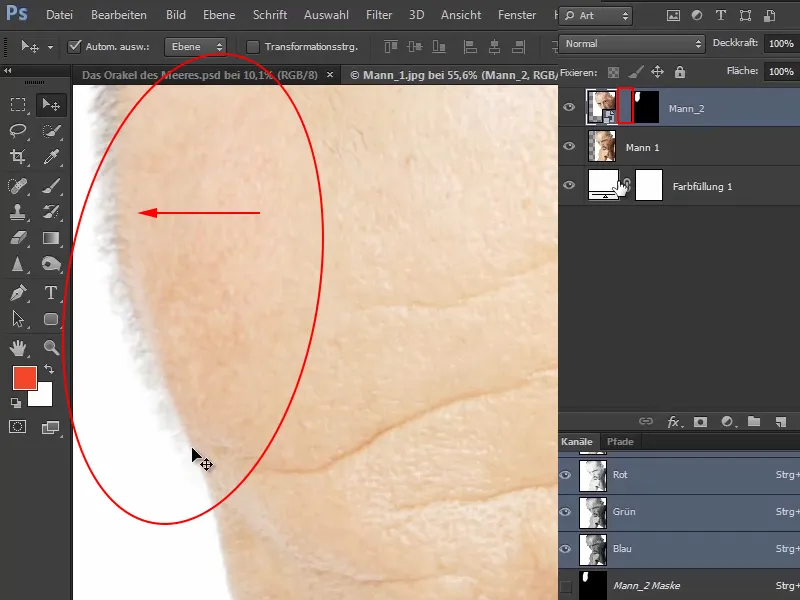Change screen mode icon
Viewport: 800px width, 600px height.
coord(50,427)
